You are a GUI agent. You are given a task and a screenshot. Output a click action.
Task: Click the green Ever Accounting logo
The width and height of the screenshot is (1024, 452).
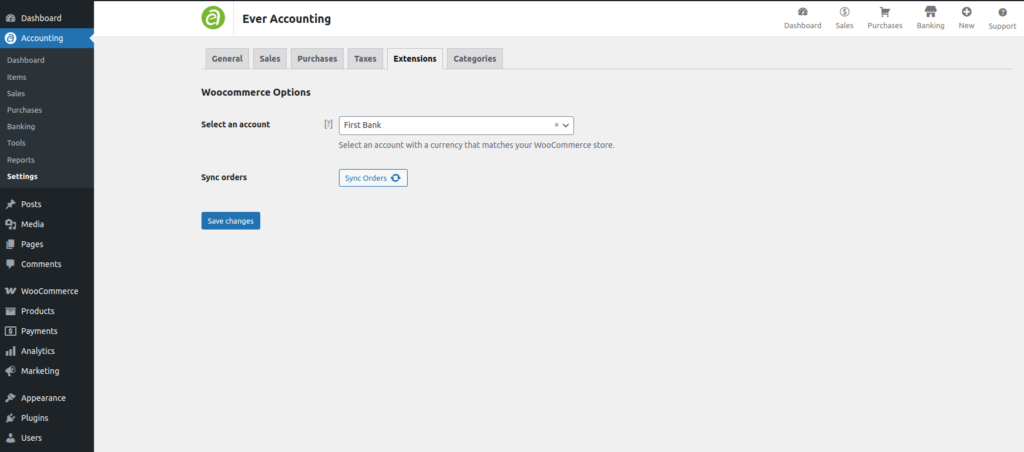(213, 18)
